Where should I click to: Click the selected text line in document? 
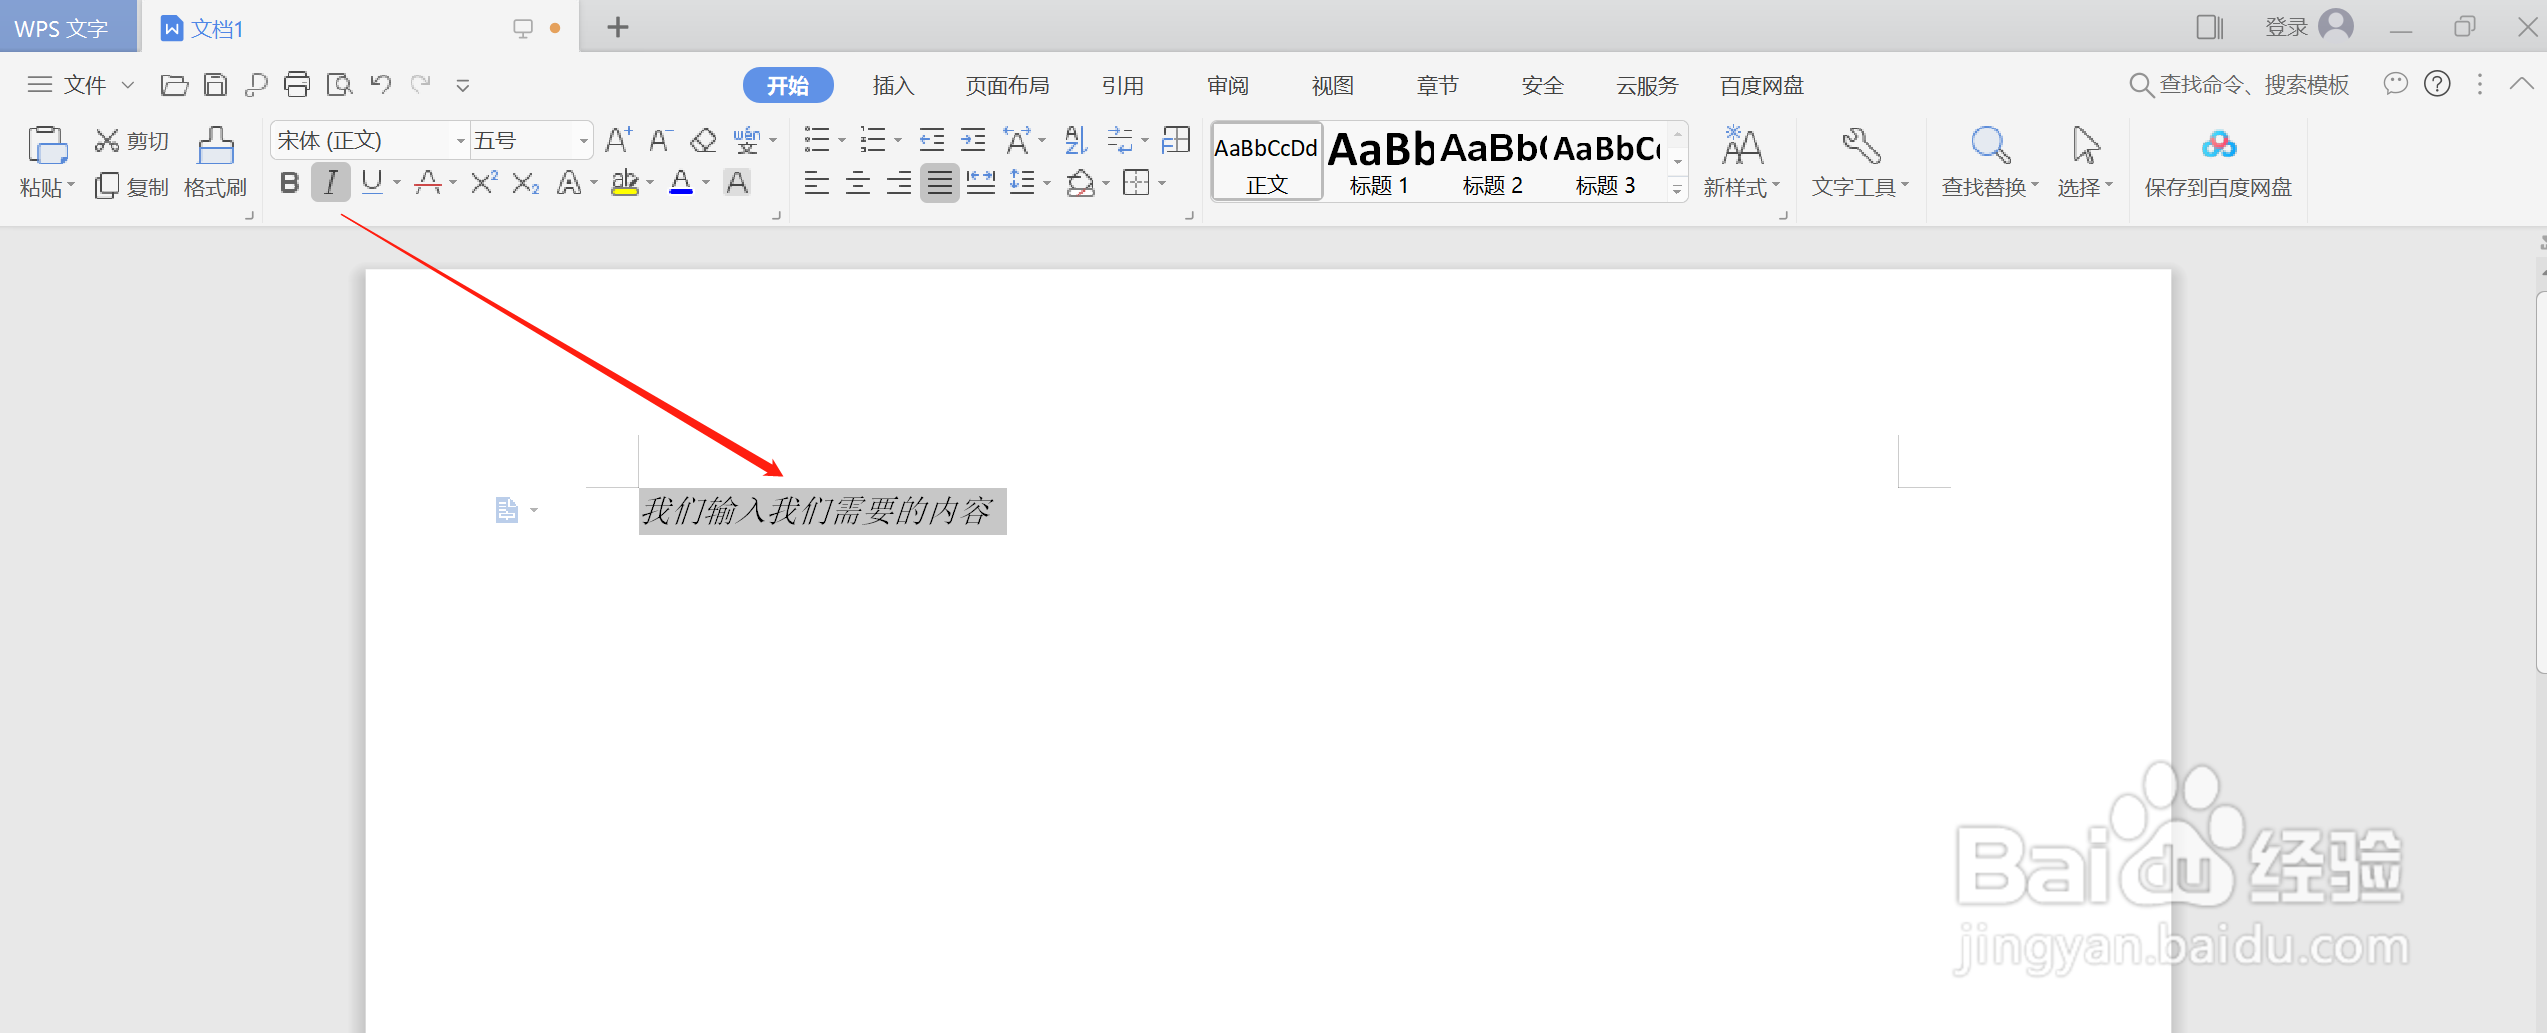click(x=822, y=511)
